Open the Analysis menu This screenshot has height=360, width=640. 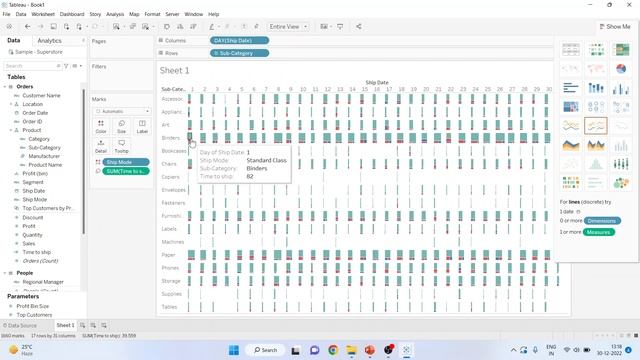pyautogui.click(x=115, y=14)
